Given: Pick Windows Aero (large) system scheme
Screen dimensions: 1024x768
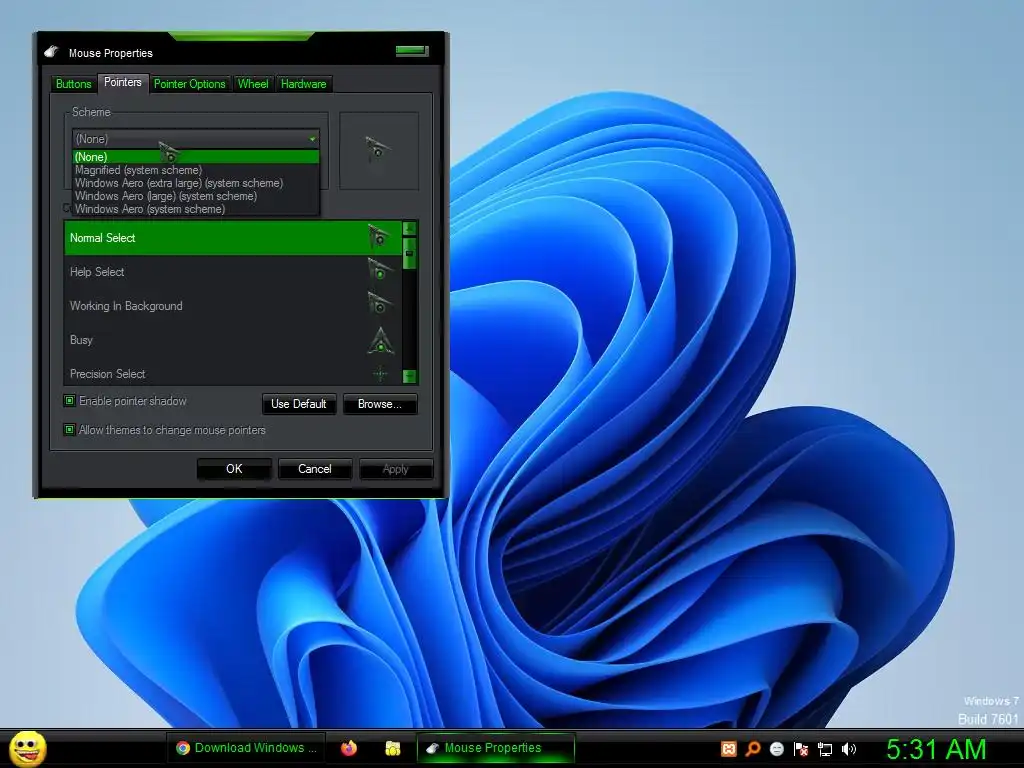Looking at the screenshot, I should [195, 196].
